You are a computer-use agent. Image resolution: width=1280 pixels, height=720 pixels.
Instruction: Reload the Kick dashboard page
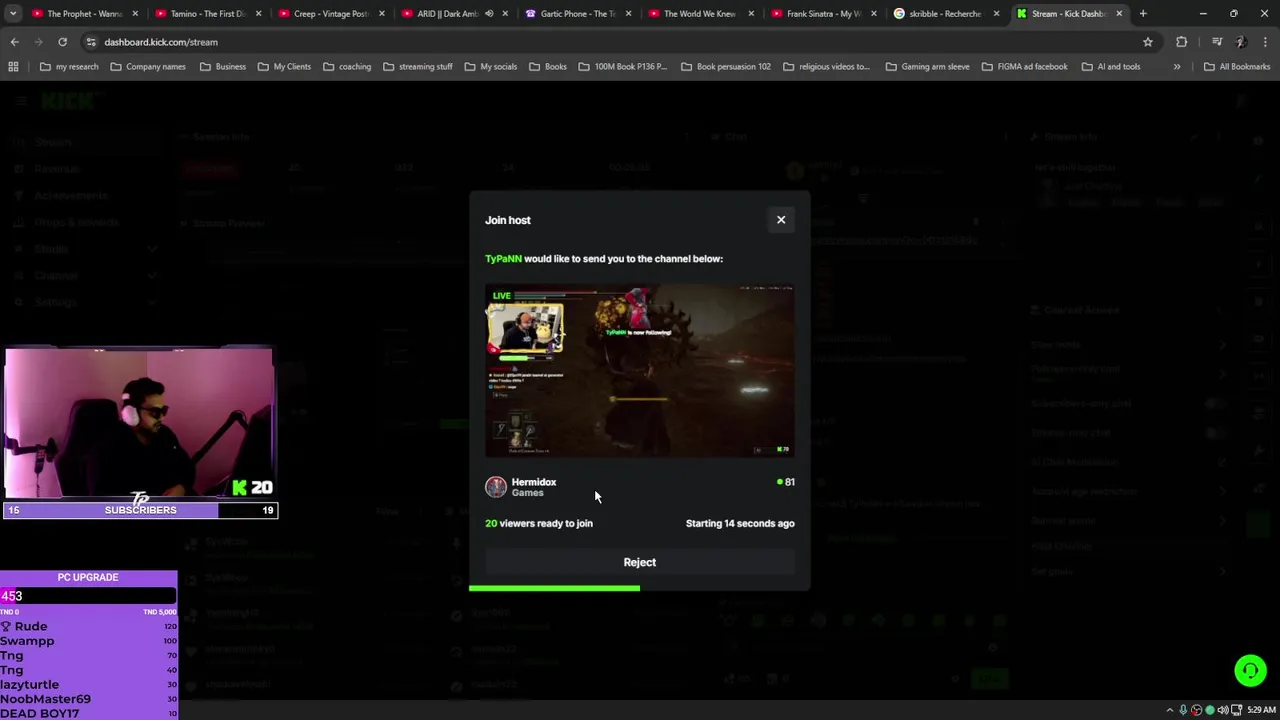point(62,42)
